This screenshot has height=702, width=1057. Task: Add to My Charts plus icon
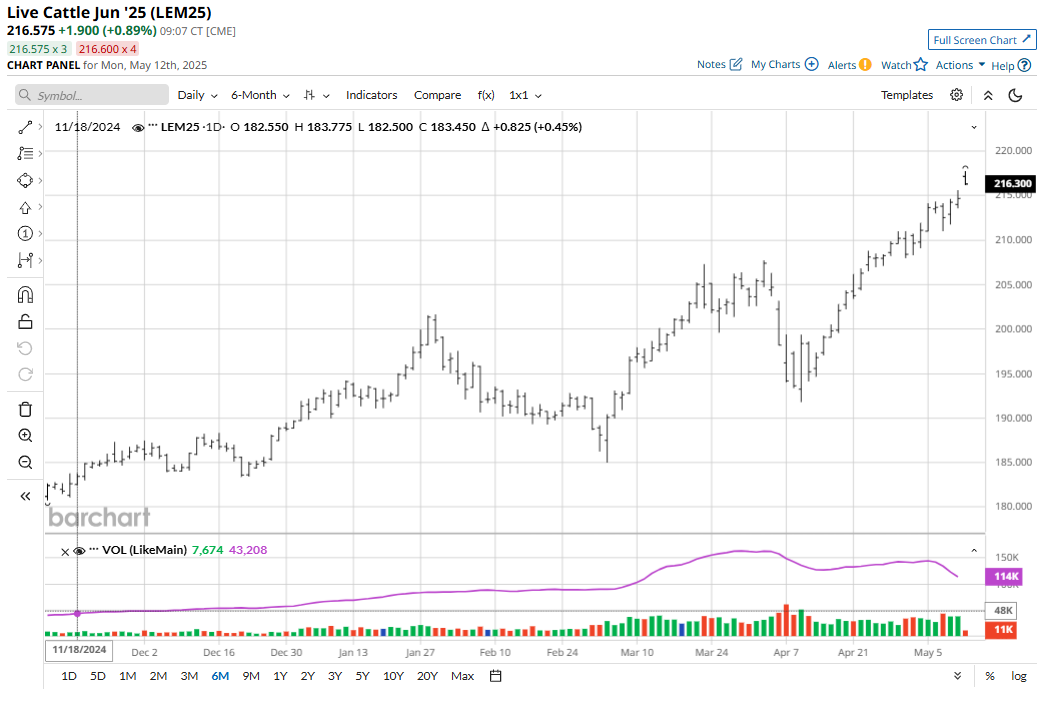tap(812, 64)
